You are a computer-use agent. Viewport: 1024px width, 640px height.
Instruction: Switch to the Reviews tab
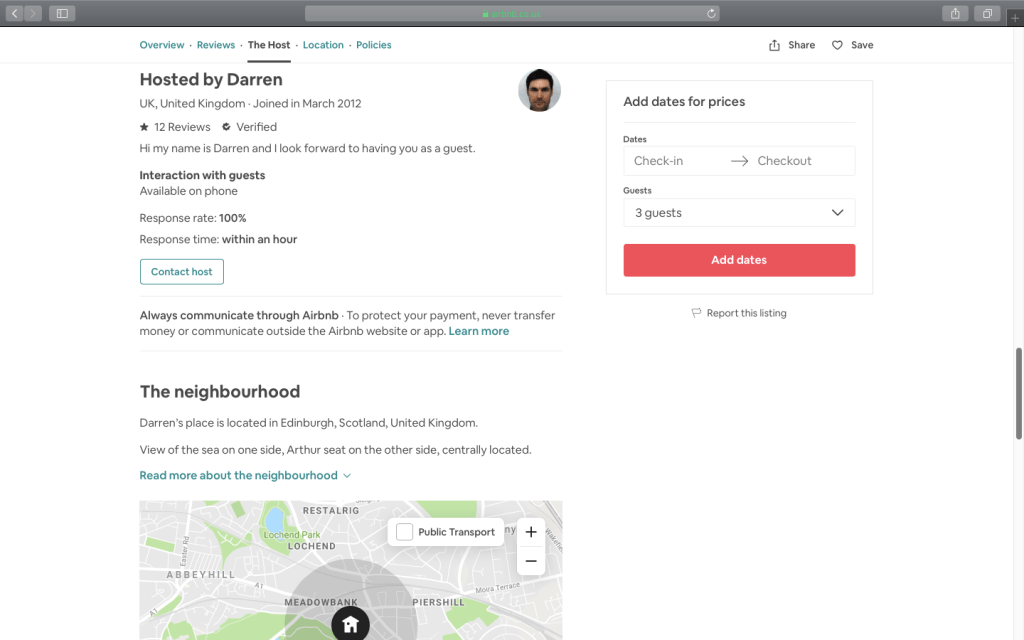pos(216,45)
